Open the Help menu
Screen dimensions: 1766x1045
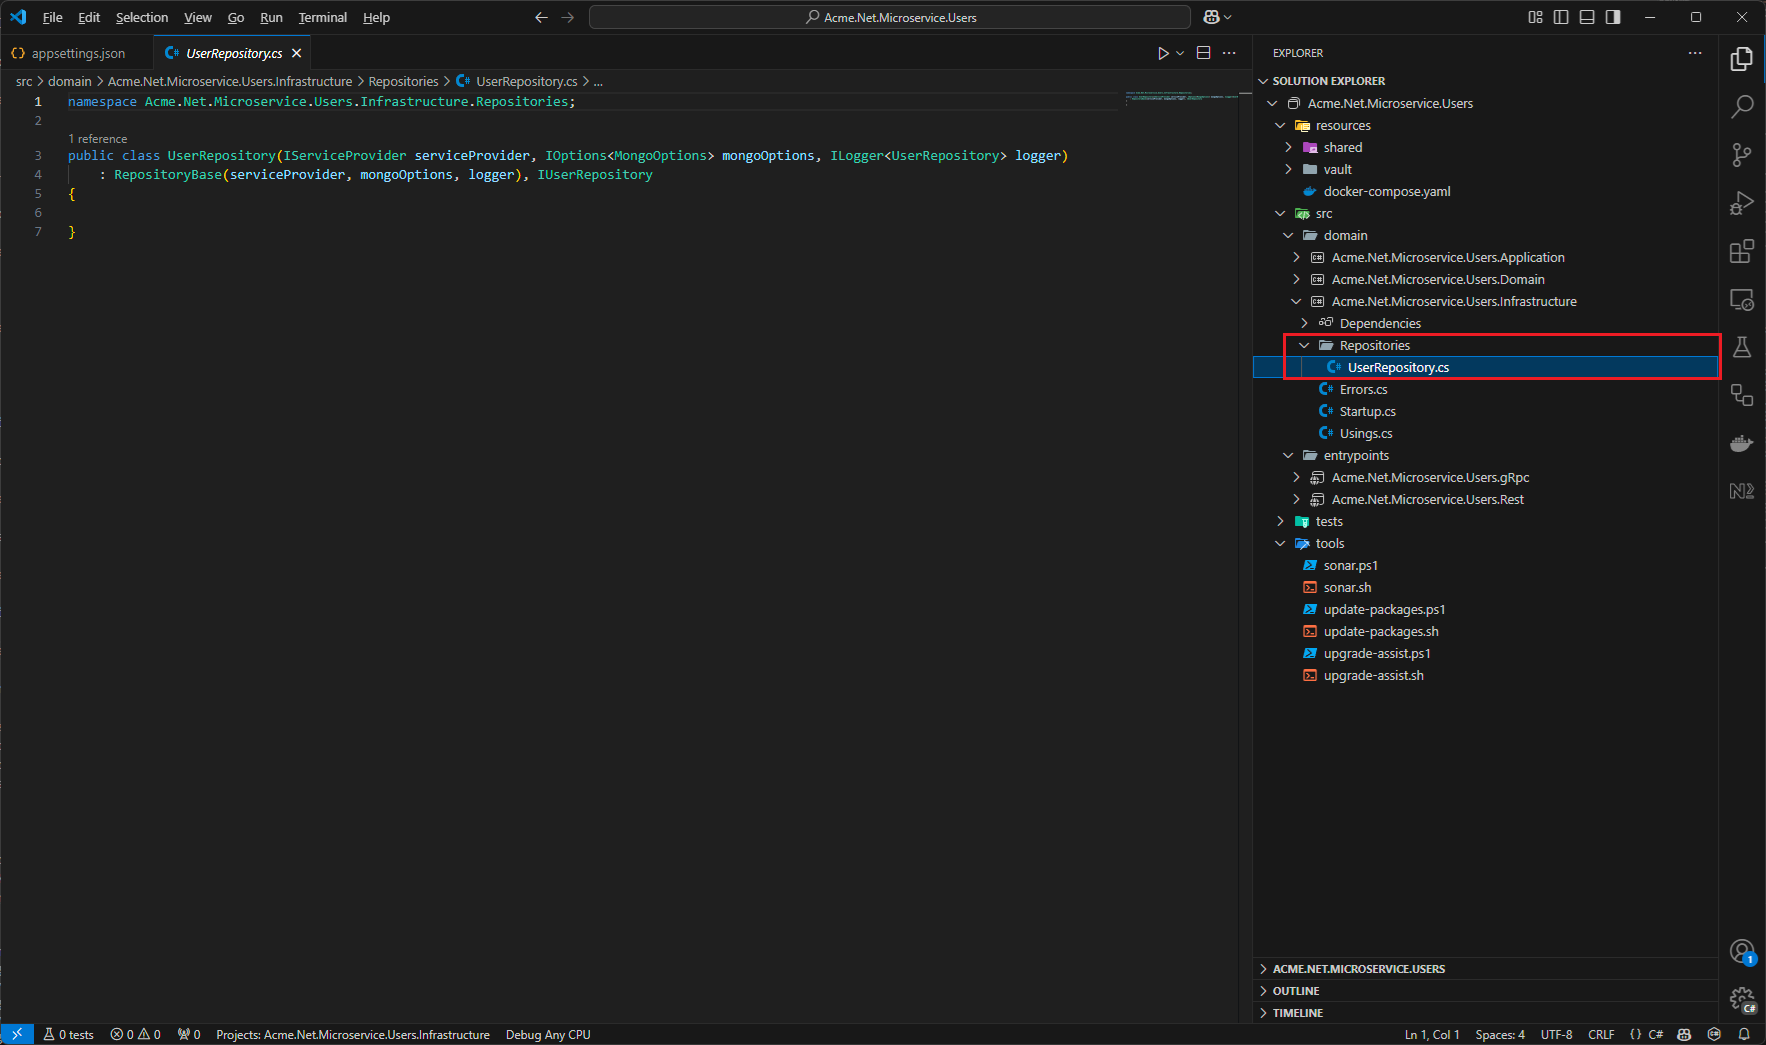376,17
